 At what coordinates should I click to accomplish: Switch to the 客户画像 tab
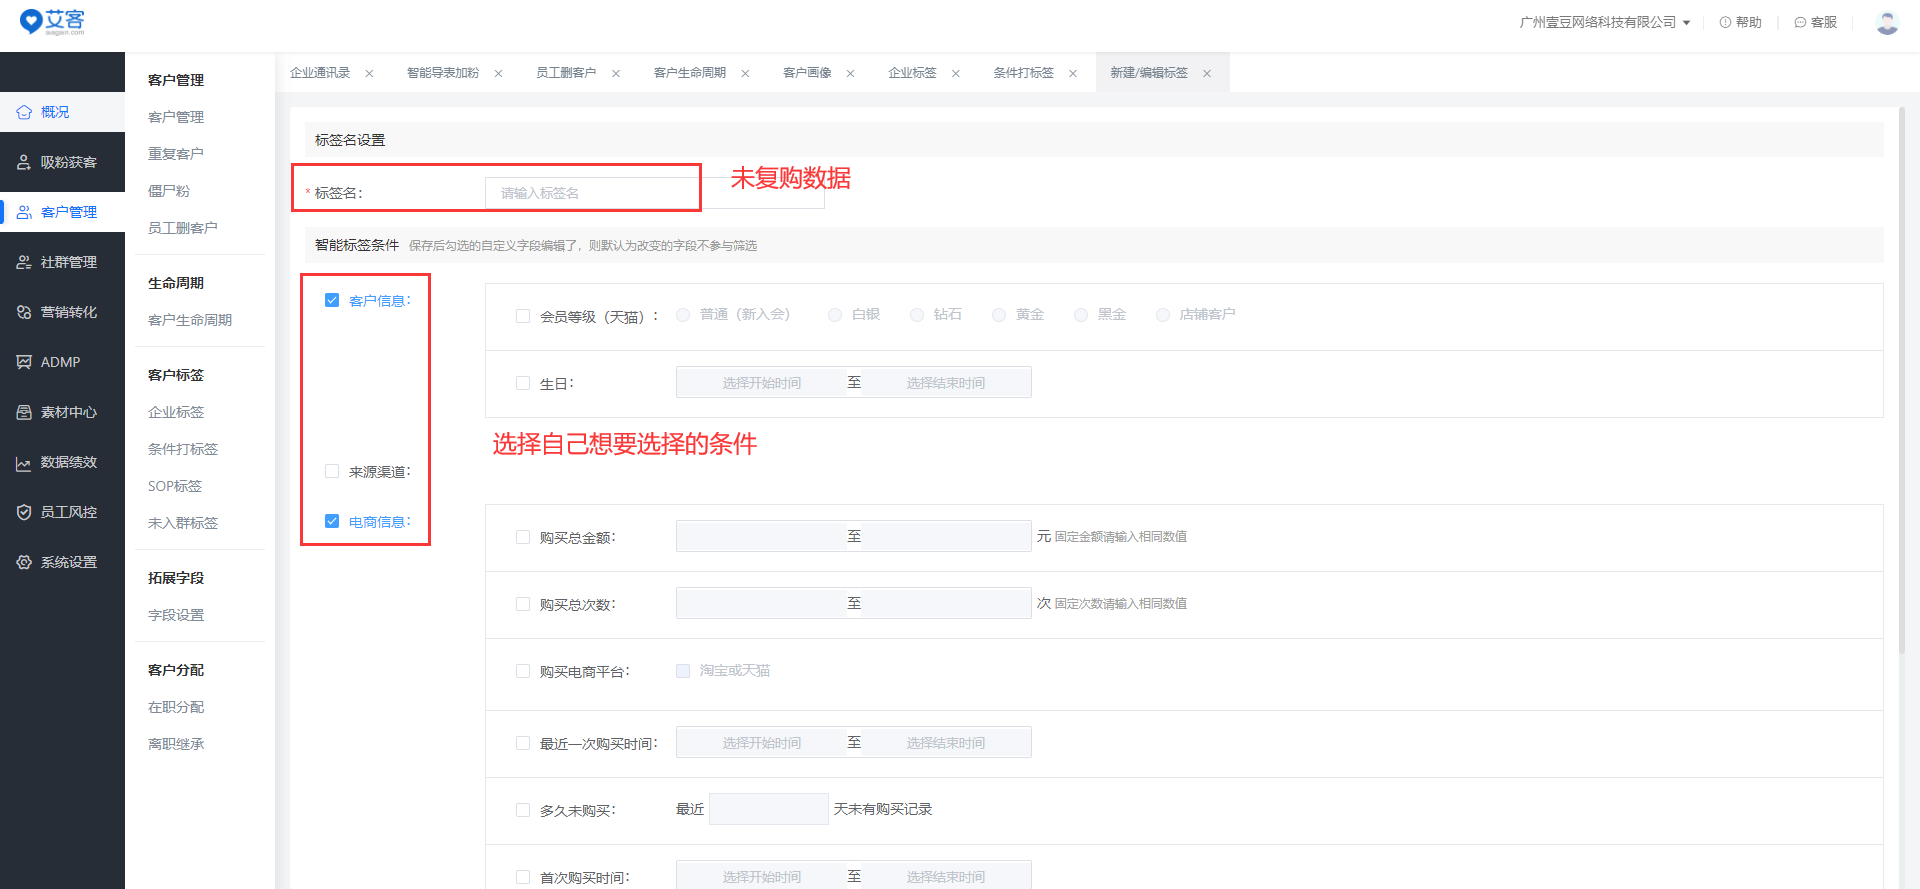[807, 73]
